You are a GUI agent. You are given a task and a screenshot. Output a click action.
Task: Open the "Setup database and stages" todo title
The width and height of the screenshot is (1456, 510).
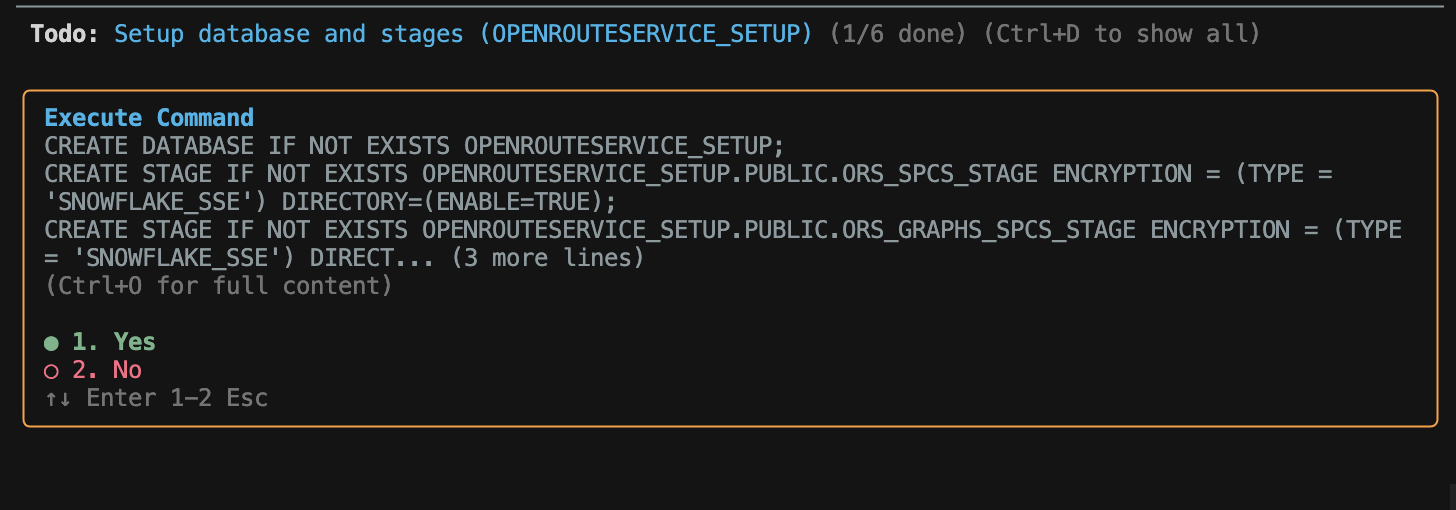289,34
